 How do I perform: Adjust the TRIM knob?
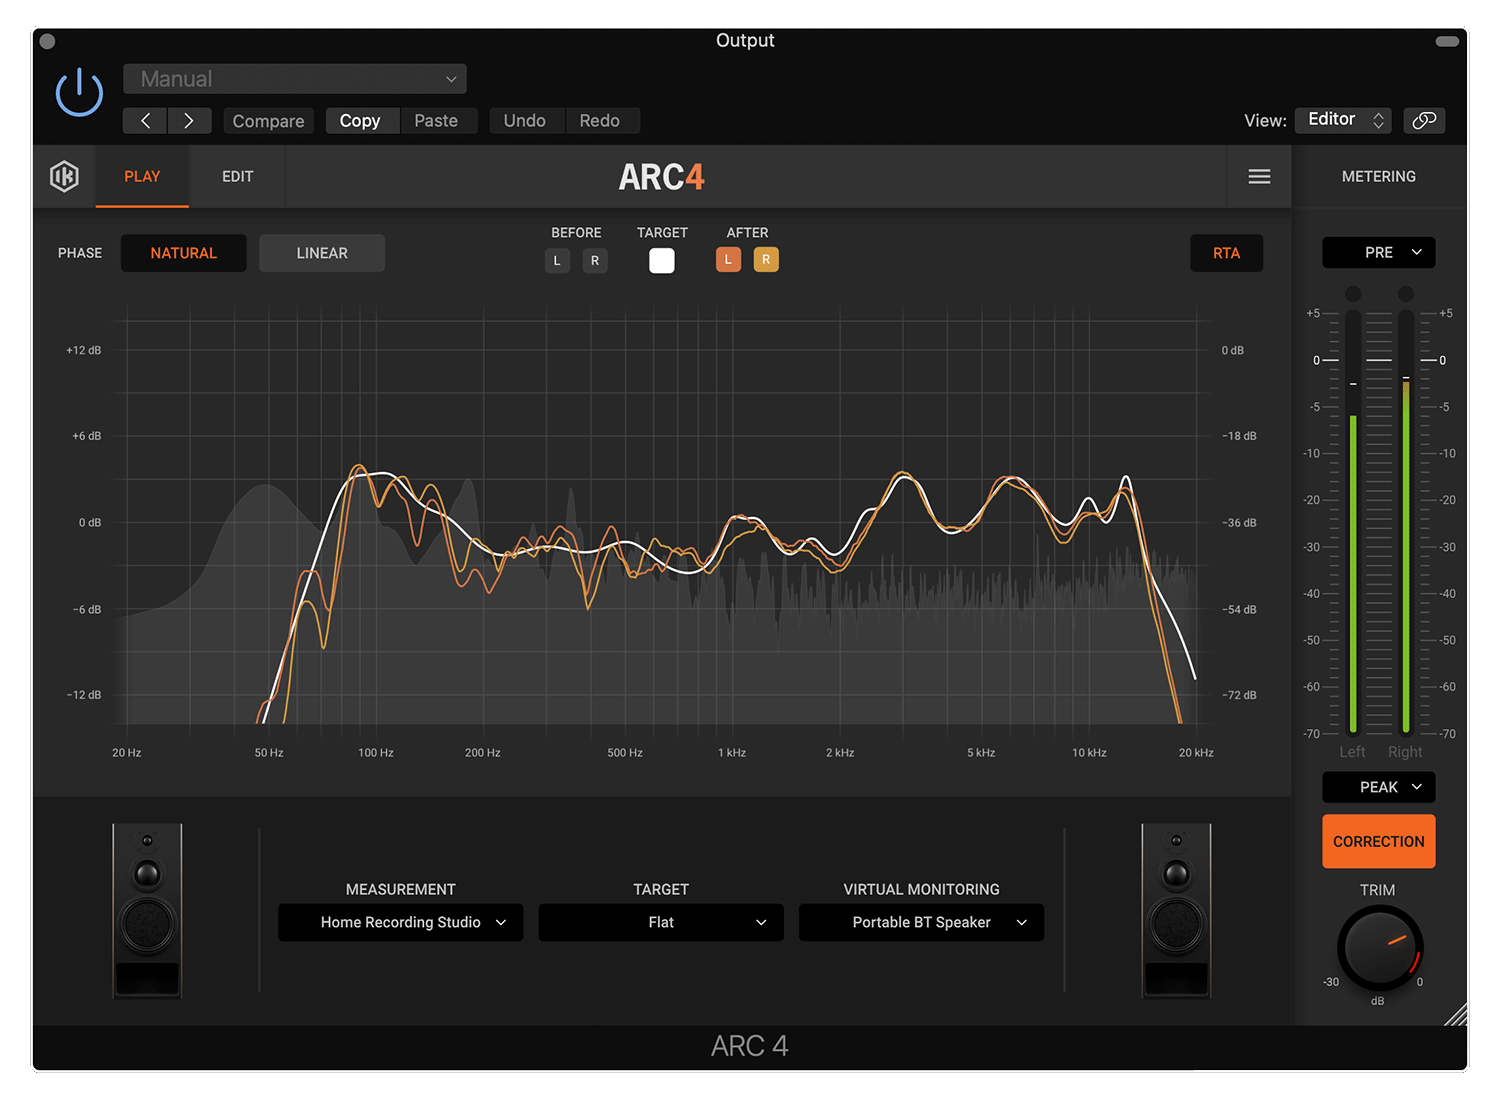point(1379,948)
